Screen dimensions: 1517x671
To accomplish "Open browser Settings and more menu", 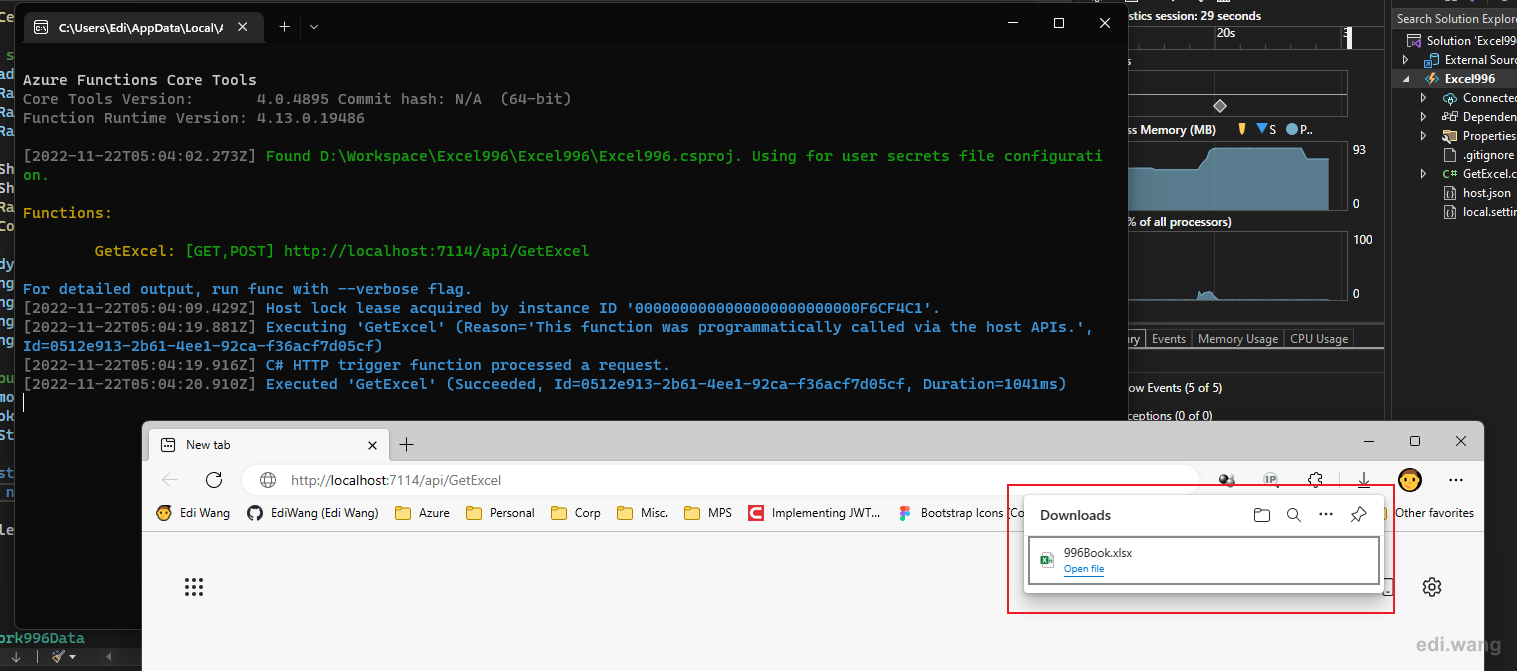I will tap(1456, 480).
